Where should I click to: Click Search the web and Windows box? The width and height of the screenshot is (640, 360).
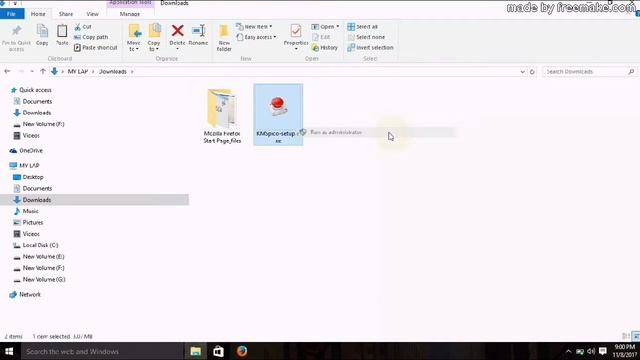pyautogui.click(x=102, y=351)
